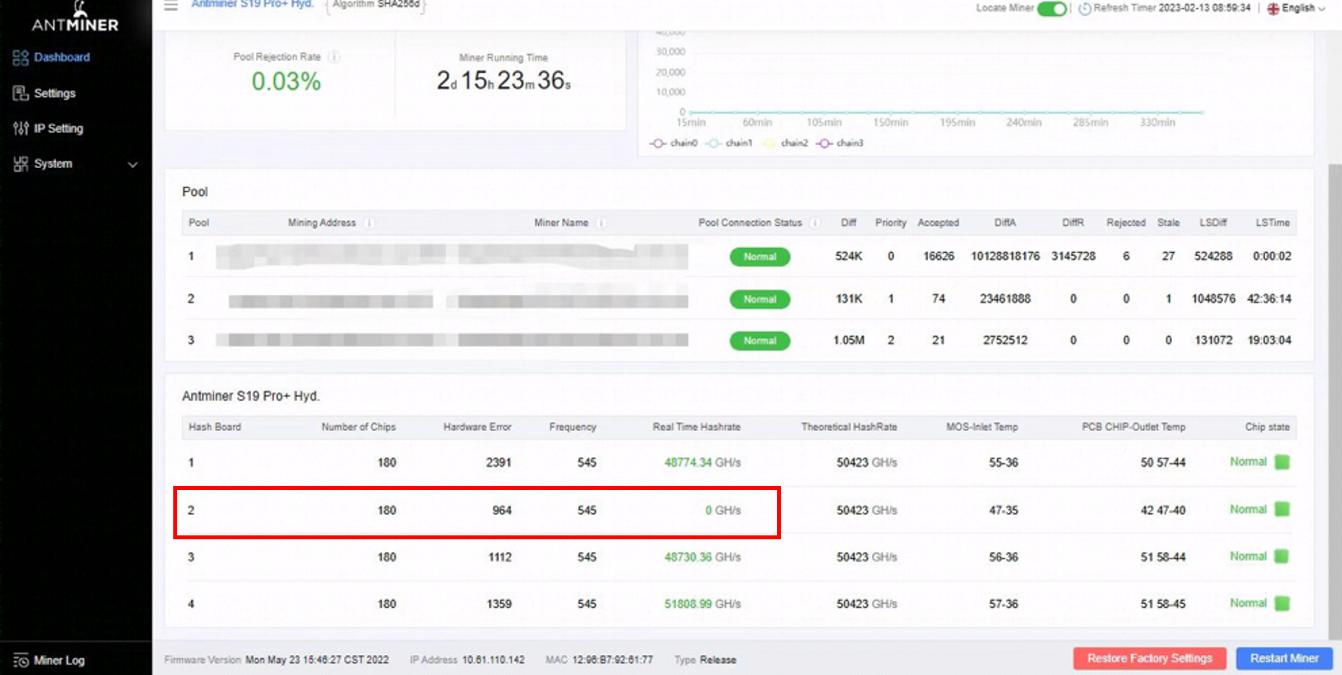Click the Restore Factory Settings button
Screen dimensions: 1342x675
(x=1150, y=658)
